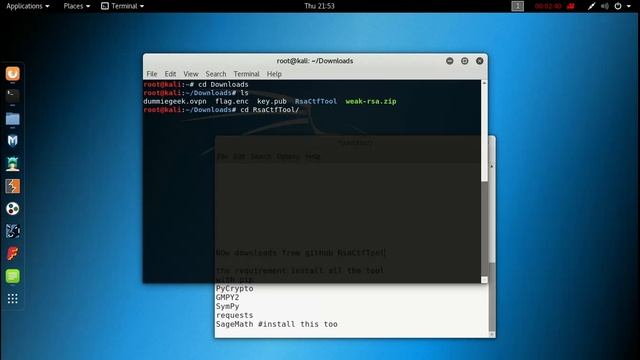Click dummiegeek.ovpn in terminal listing
The height and width of the screenshot is (360, 640).
pos(175,101)
